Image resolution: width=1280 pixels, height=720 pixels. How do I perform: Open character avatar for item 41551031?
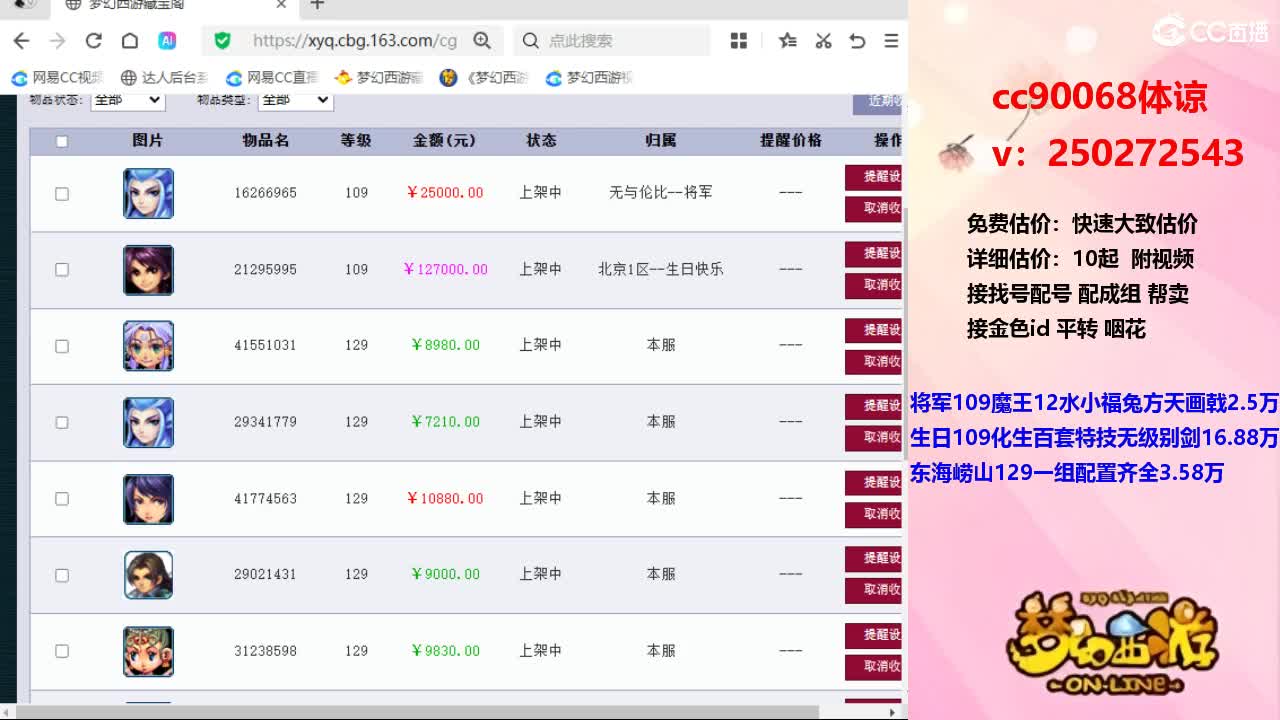coord(148,346)
